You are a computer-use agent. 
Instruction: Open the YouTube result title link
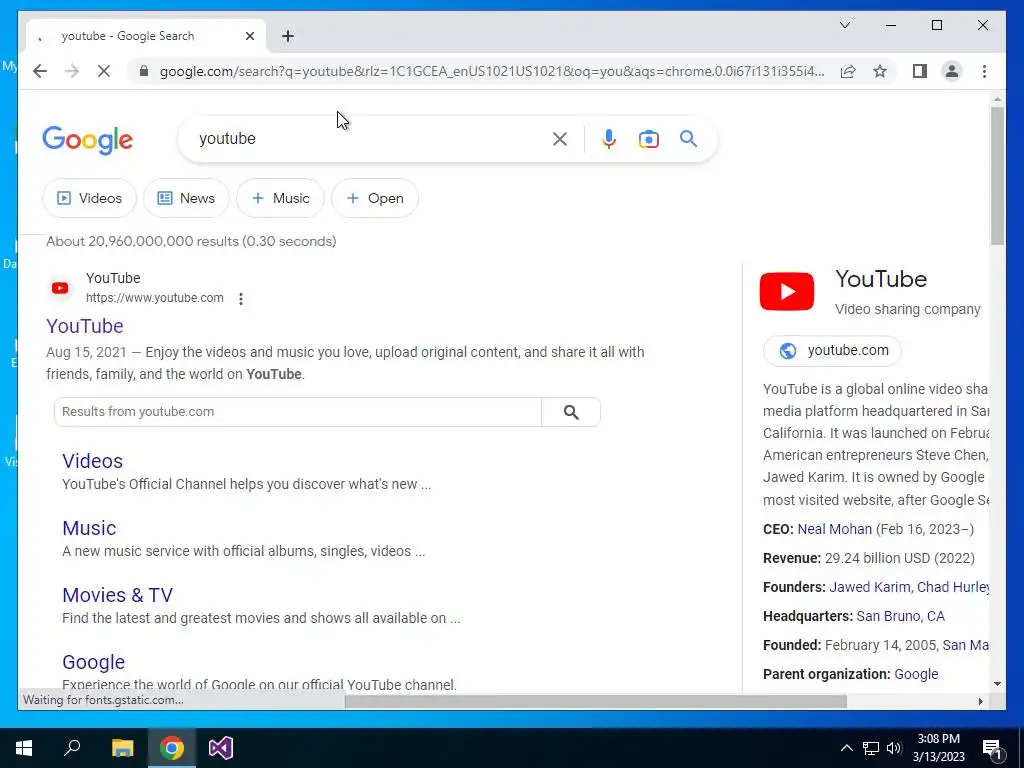(x=85, y=326)
